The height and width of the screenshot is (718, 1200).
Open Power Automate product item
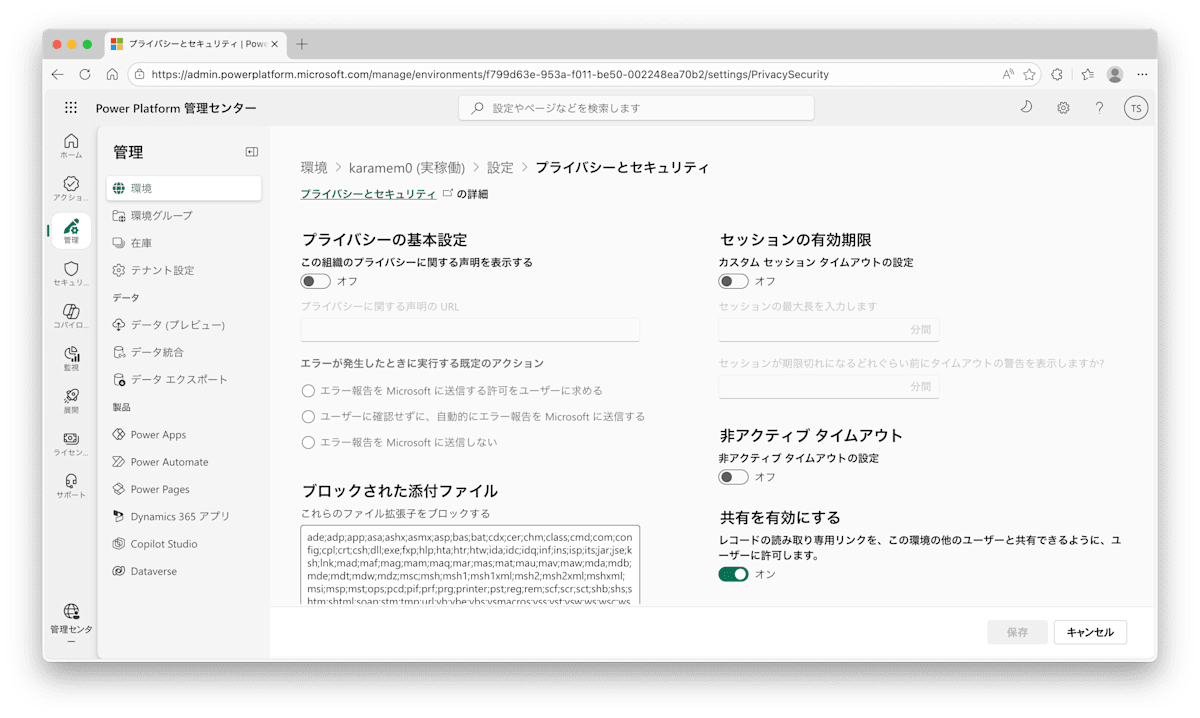click(184, 462)
